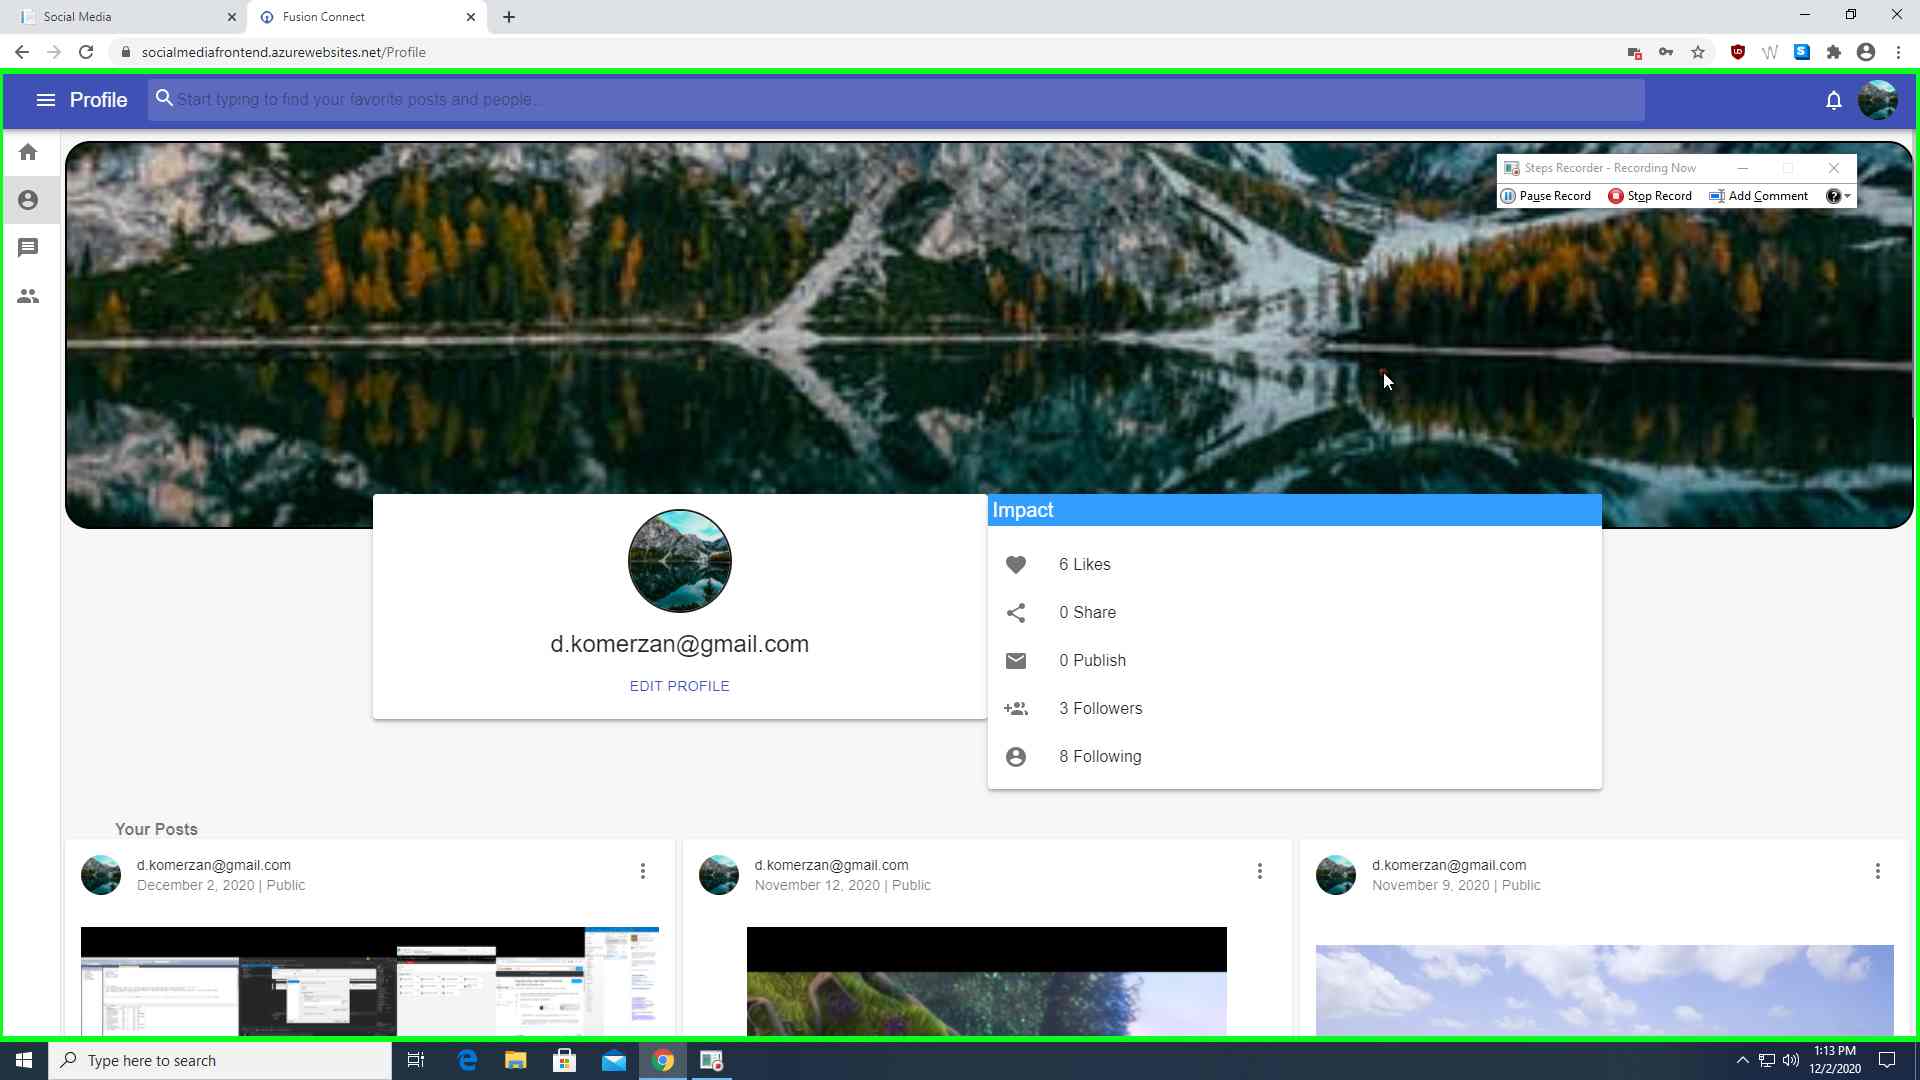This screenshot has width=1920, height=1080.
Task: Click Pause Record in Steps Recorder
Action: (1546, 196)
